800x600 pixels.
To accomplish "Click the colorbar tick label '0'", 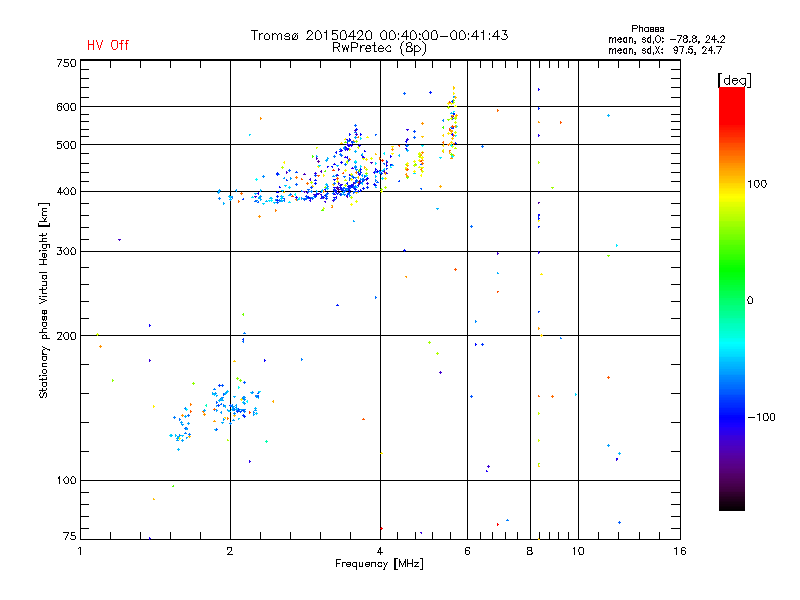I will [750, 300].
